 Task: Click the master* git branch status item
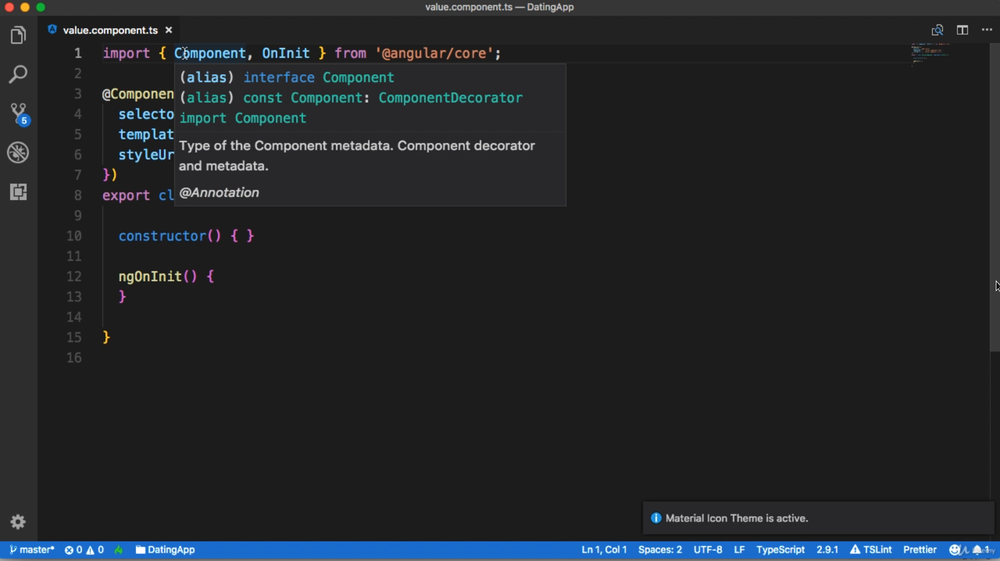point(32,550)
